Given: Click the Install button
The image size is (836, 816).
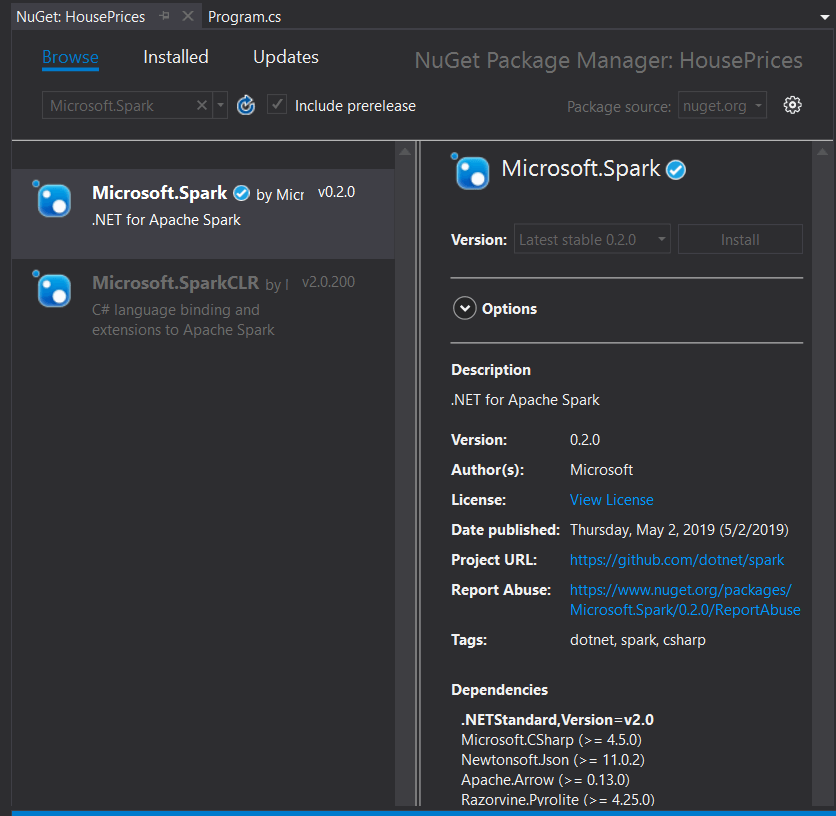Looking at the screenshot, I should pos(740,239).
